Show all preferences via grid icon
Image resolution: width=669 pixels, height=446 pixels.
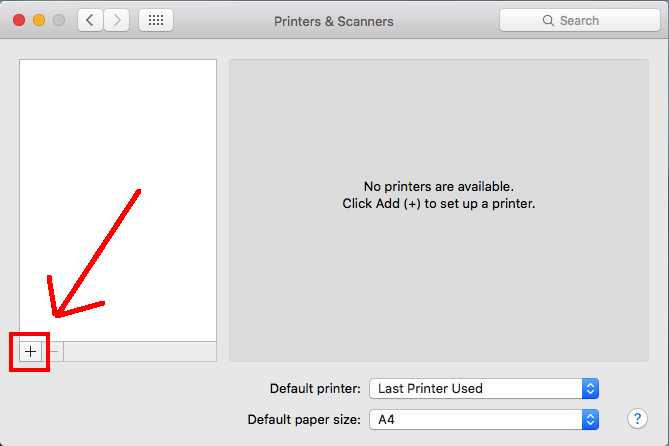(x=156, y=20)
